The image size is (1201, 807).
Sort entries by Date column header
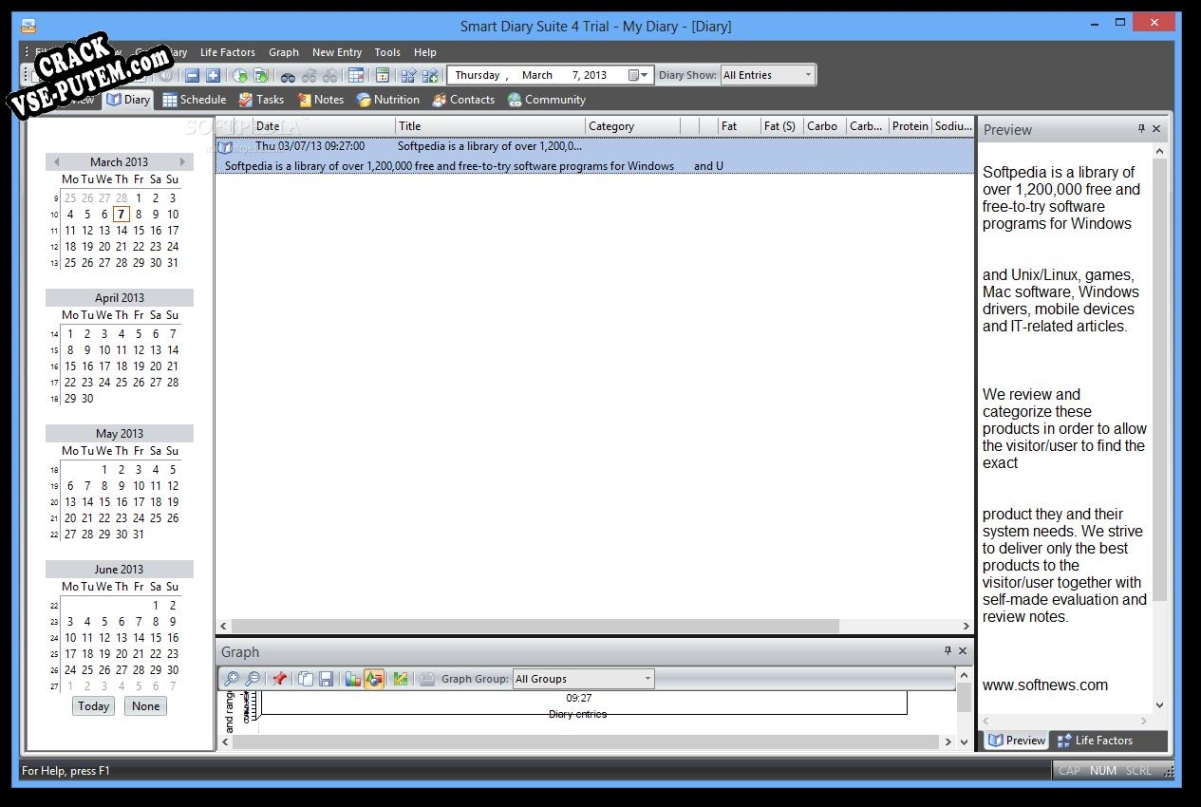pyautogui.click(x=323, y=126)
